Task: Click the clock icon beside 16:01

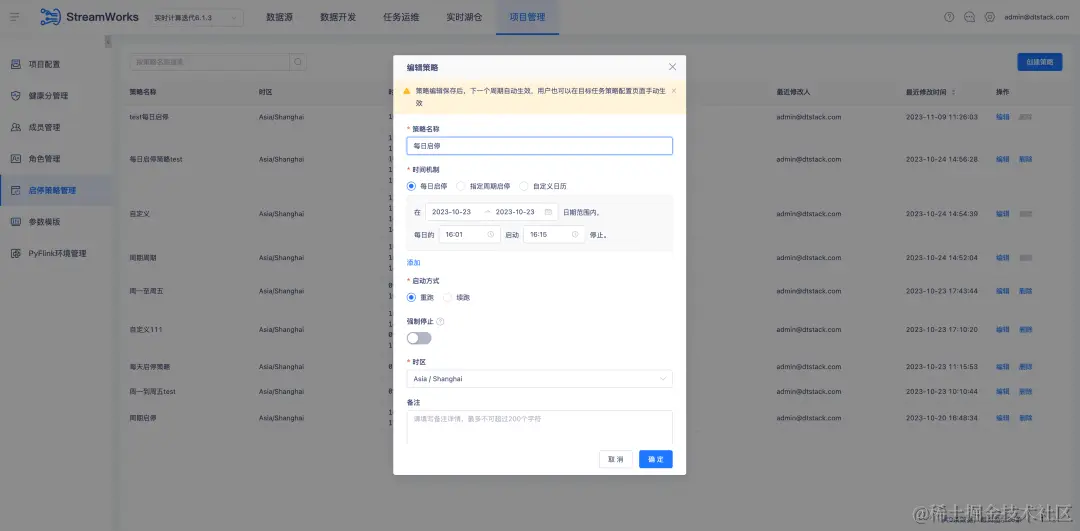Action: coord(490,235)
